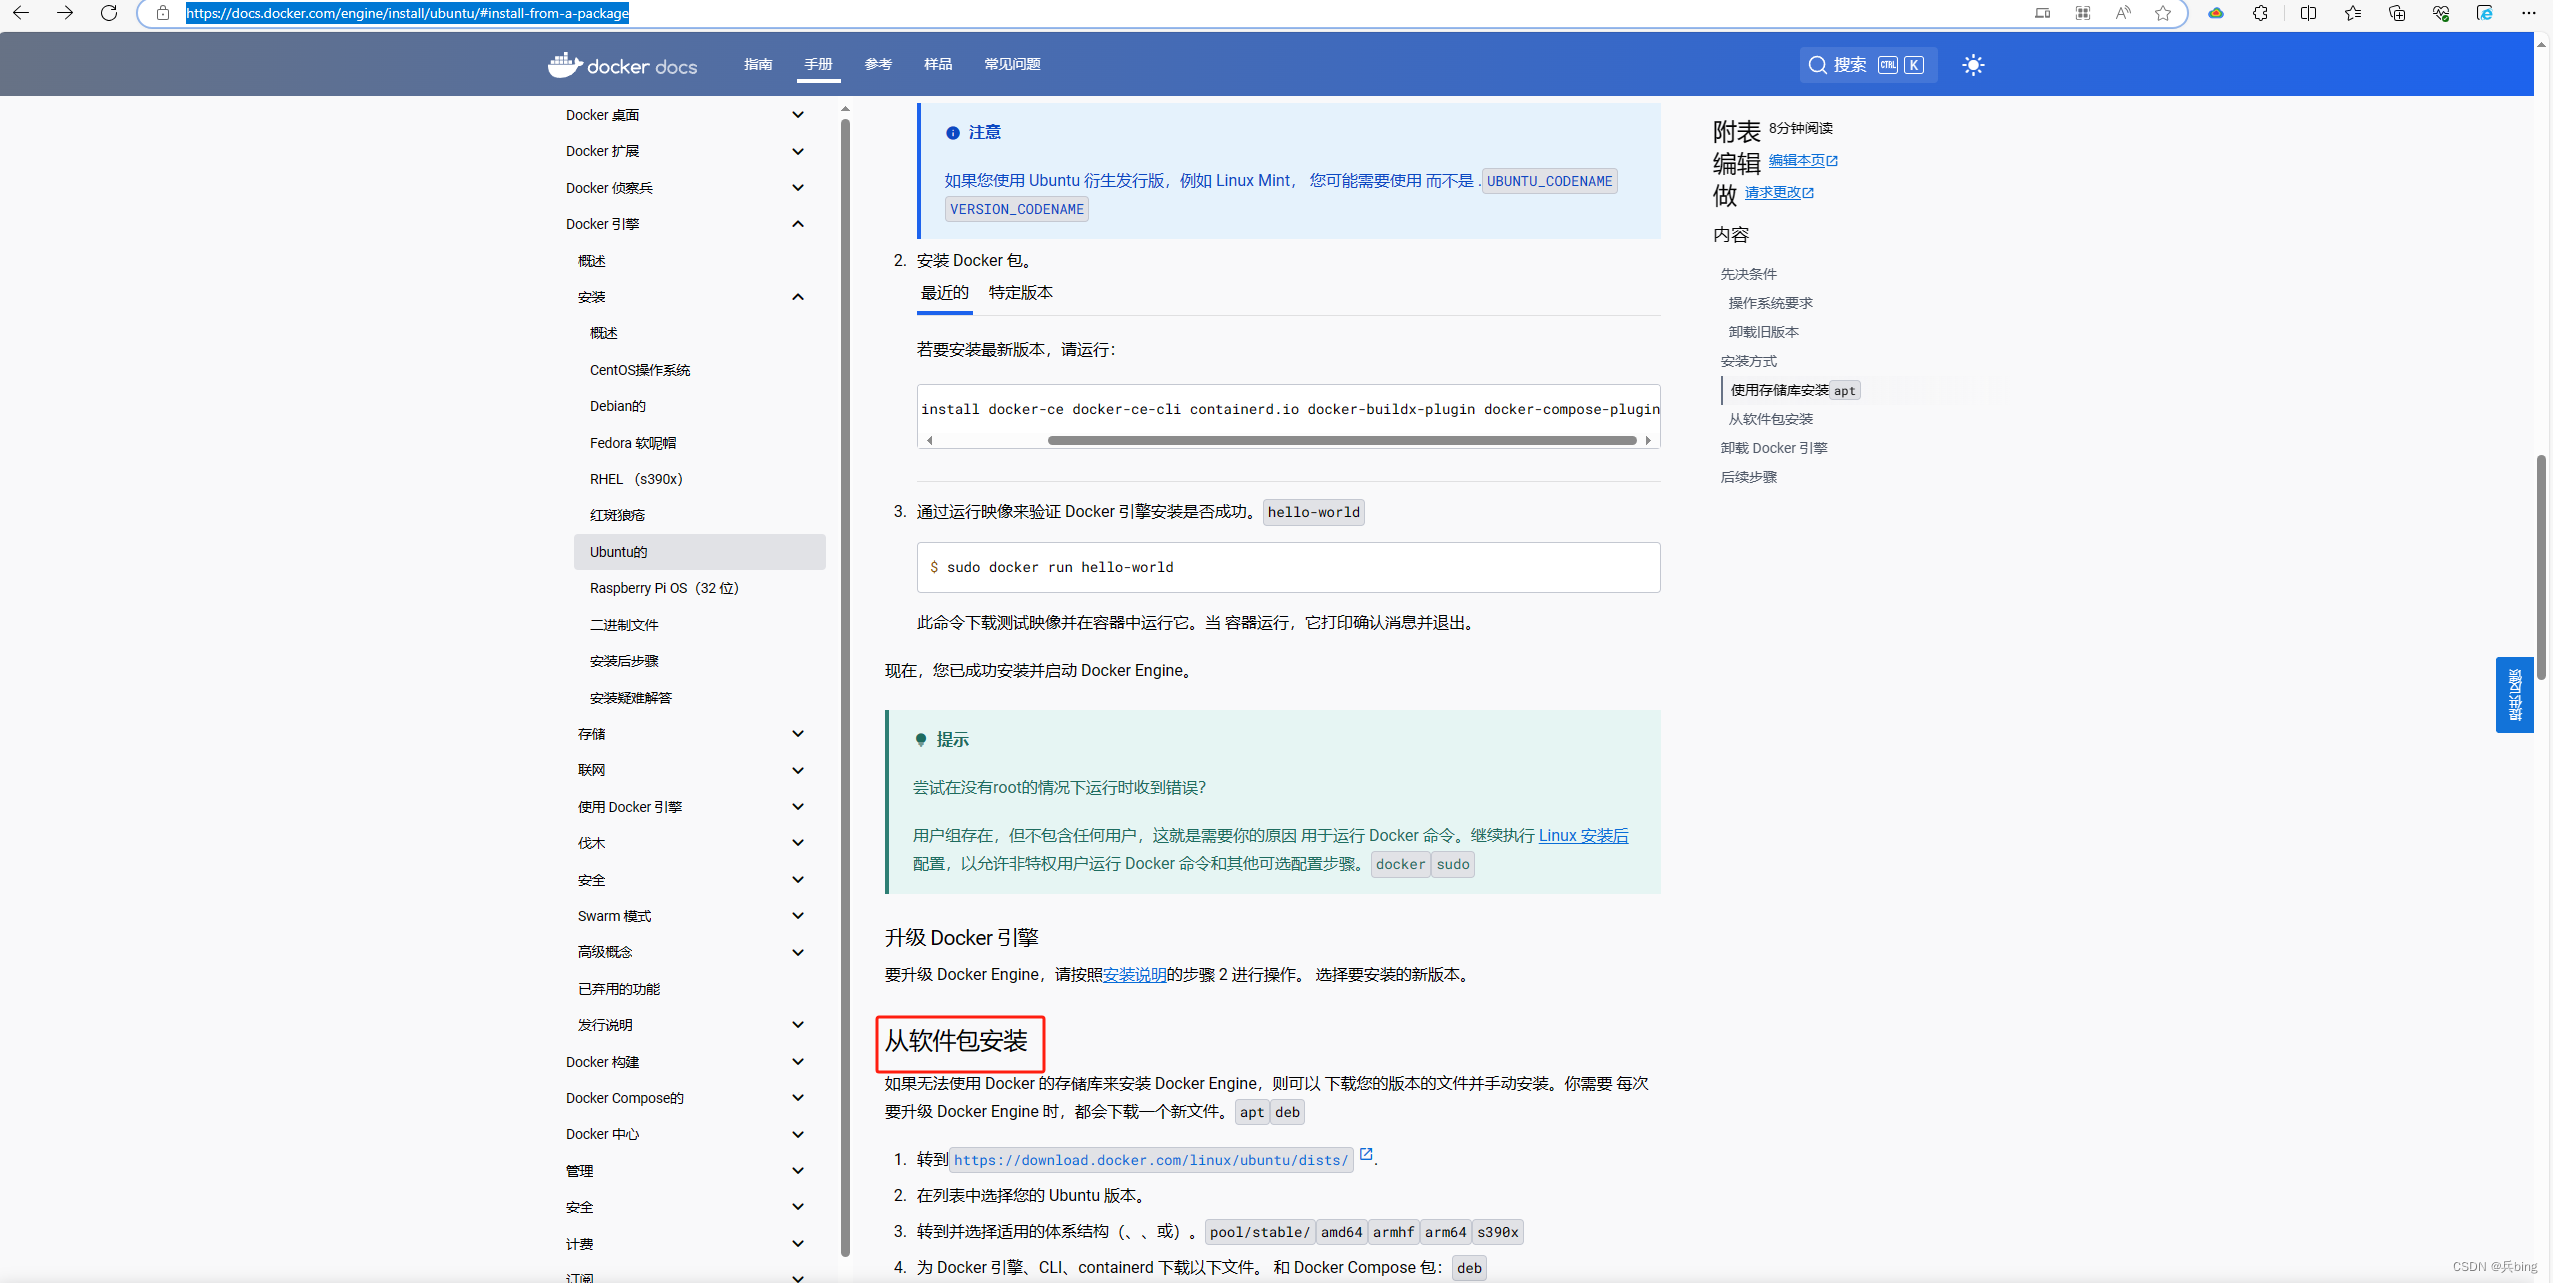Open RHEL (s390x) sidebar item
Viewport: 2553px width, 1283px height.
point(636,479)
